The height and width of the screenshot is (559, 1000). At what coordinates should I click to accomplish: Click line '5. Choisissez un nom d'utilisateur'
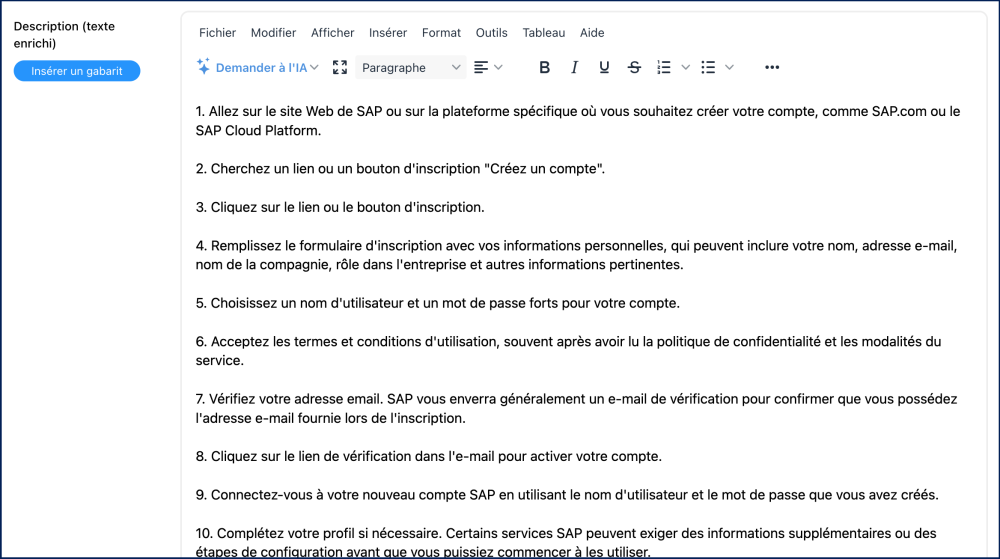[x=438, y=303]
